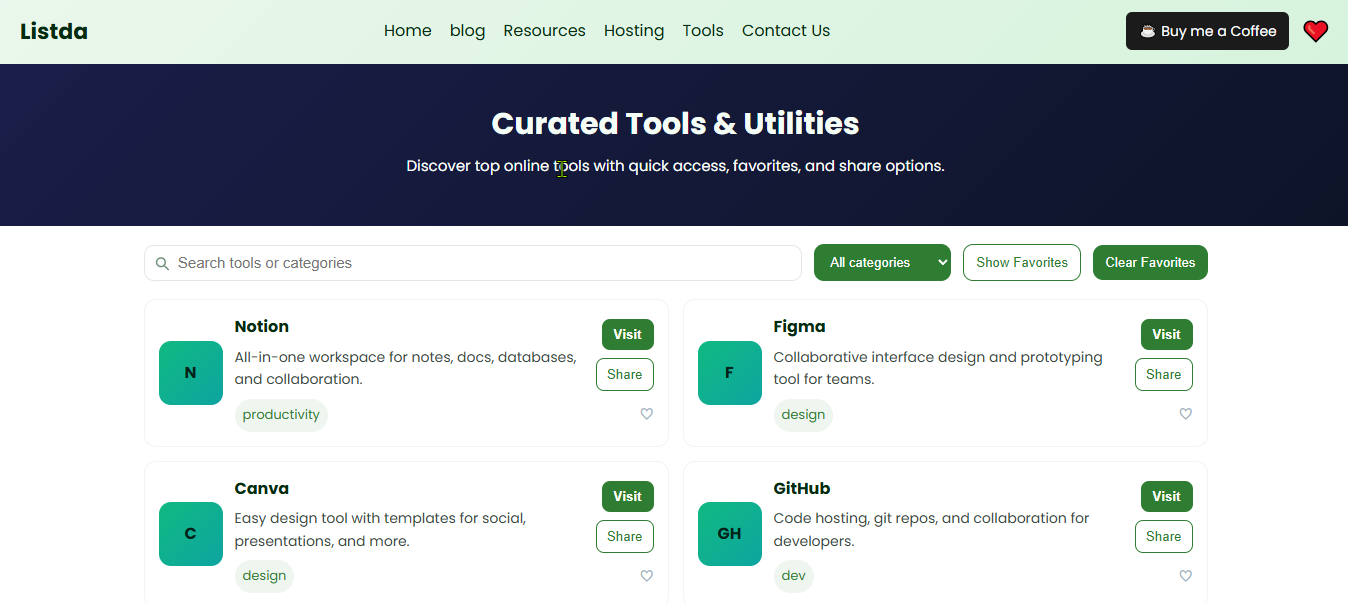Click the Canva C logo tile
Screen dimensions: 1348x603
pos(191,534)
